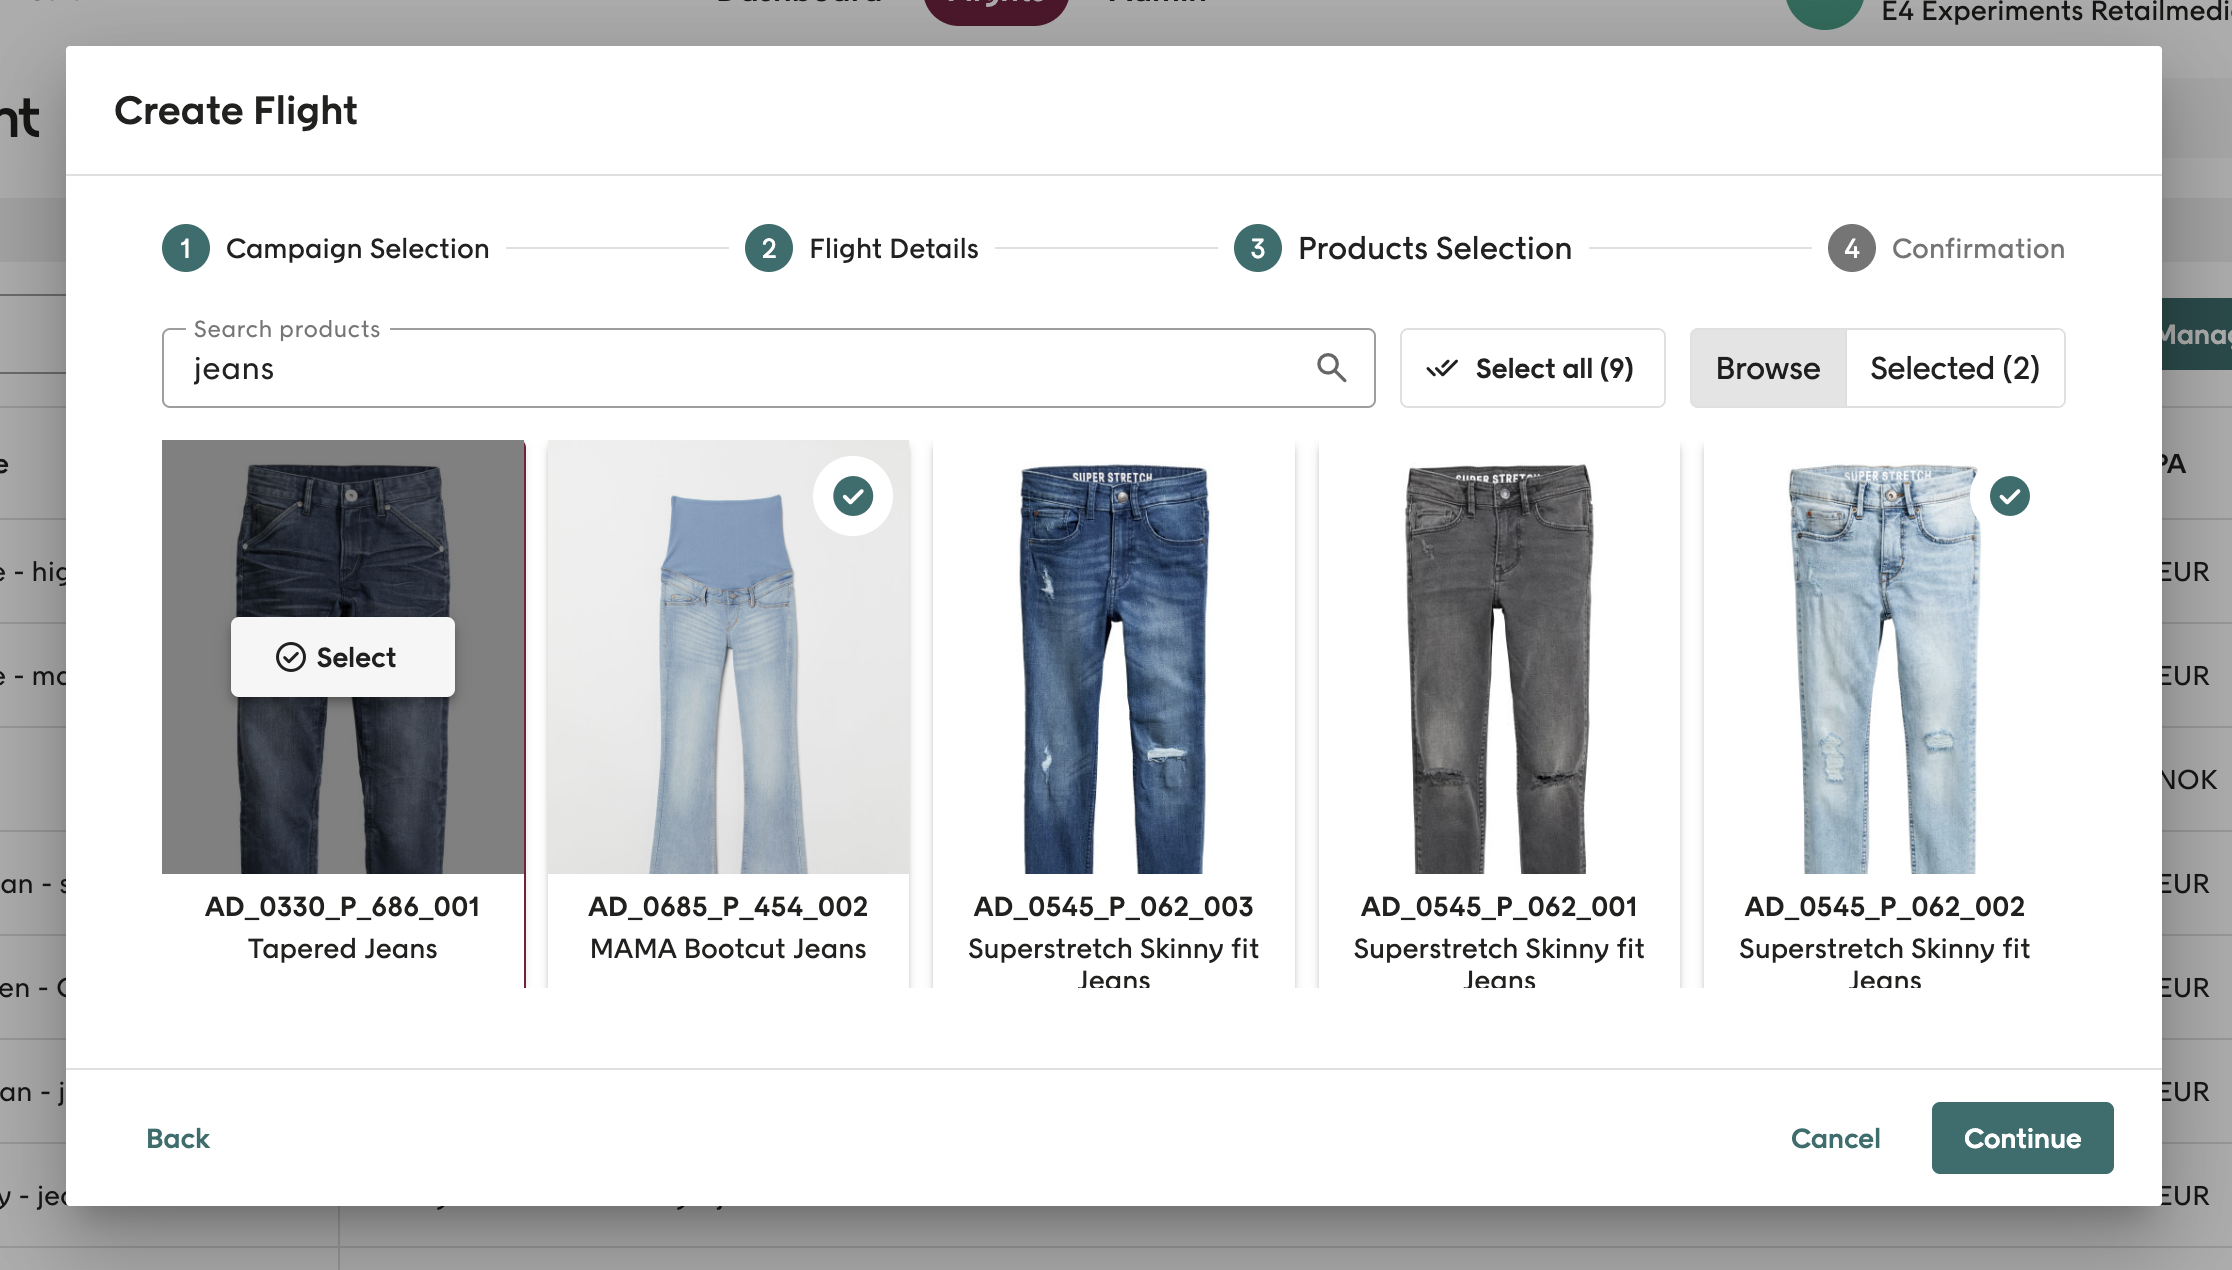The image size is (2232, 1270).
Task: Click Select all (9) button
Action: click(x=1533, y=368)
